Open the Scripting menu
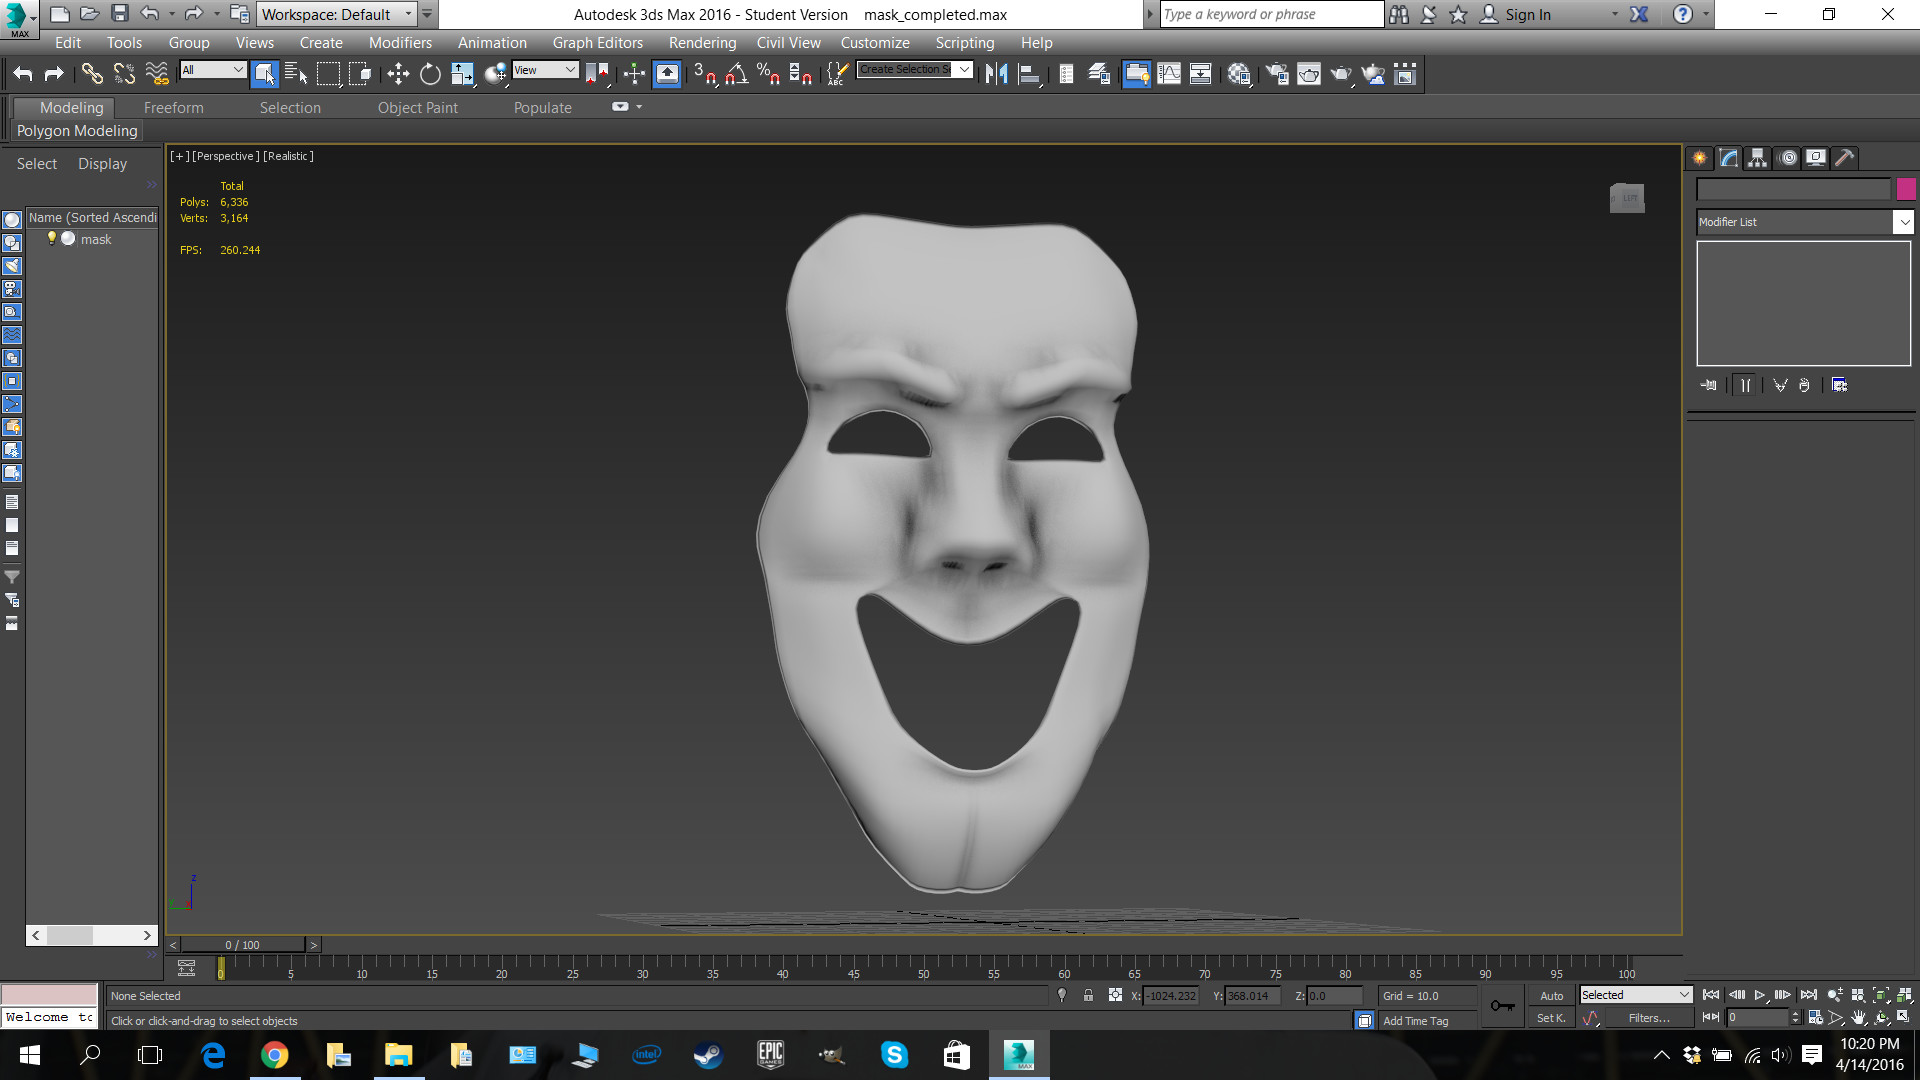The image size is (1920, 1080). 964,42
